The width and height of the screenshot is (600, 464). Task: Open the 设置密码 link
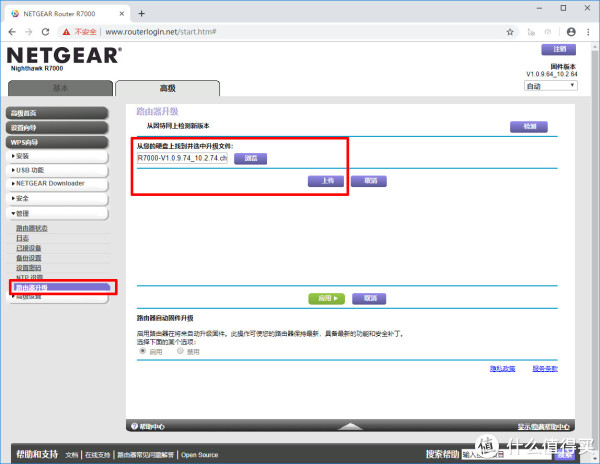pyautogui.click(x=29, y=268)
